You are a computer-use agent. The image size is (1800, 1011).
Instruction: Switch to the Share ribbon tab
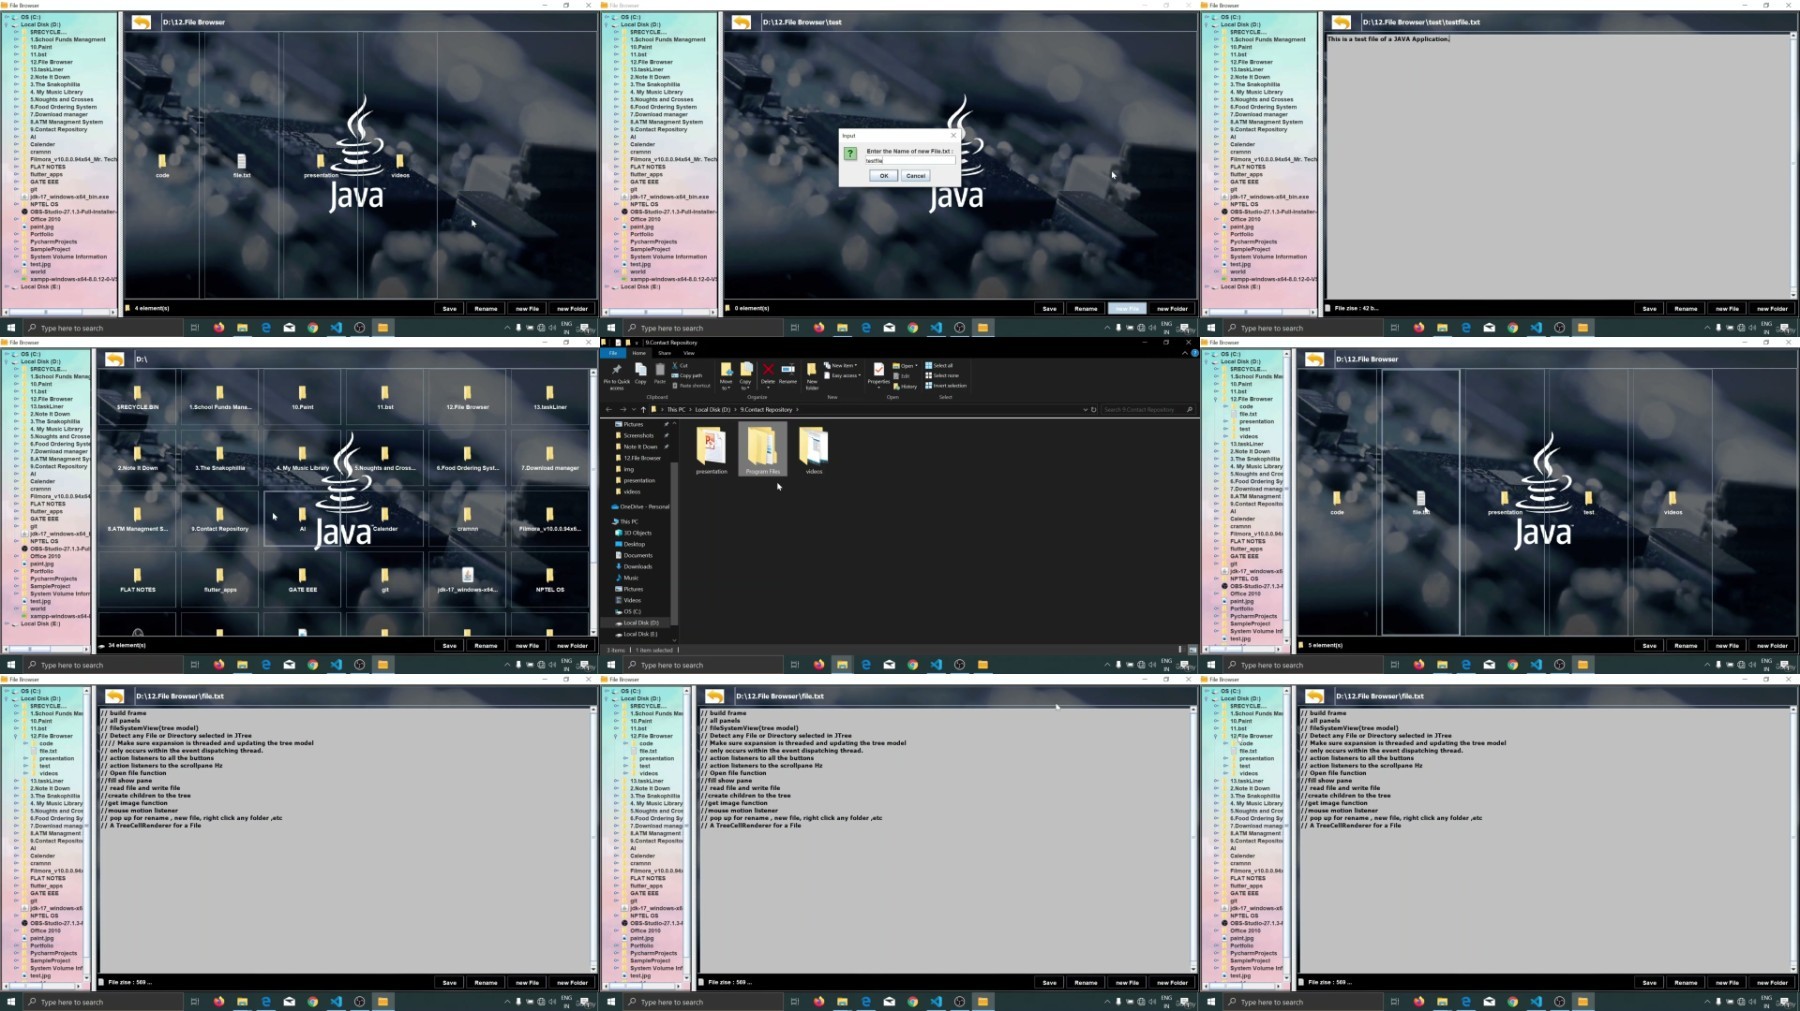point(664,353)
